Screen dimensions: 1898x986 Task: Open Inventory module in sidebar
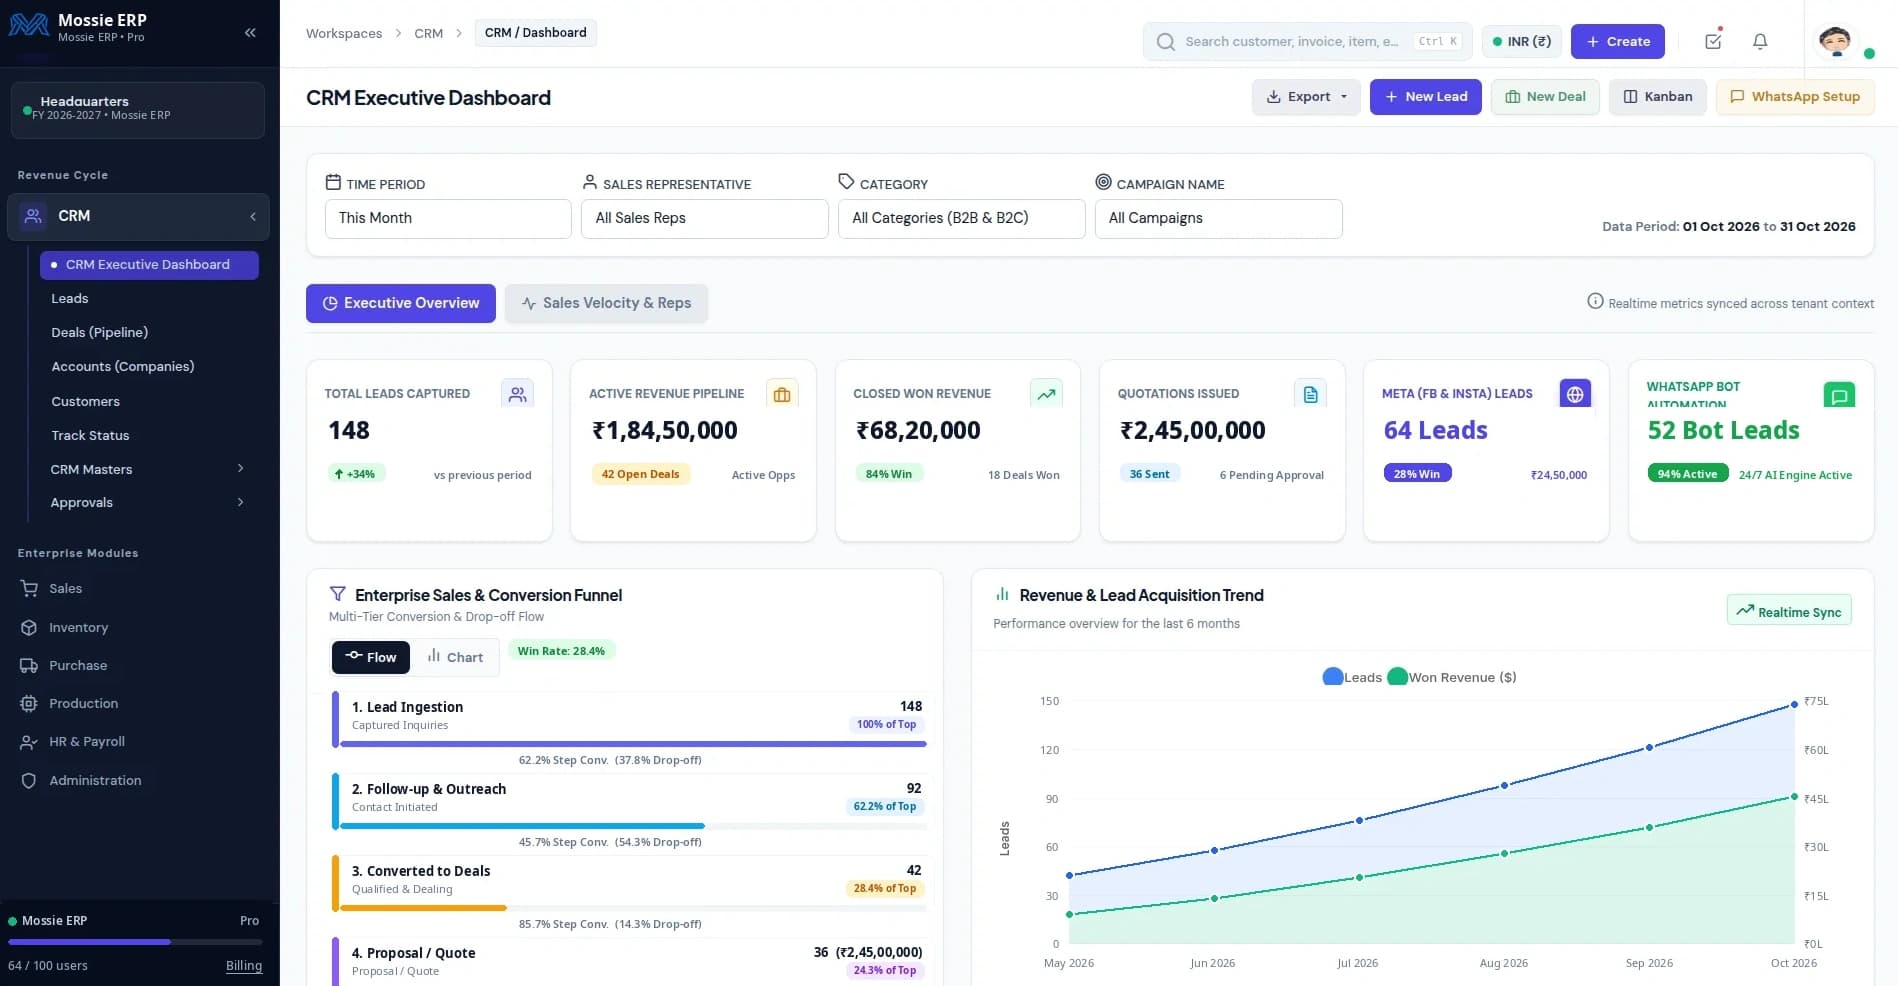point(78,627)
